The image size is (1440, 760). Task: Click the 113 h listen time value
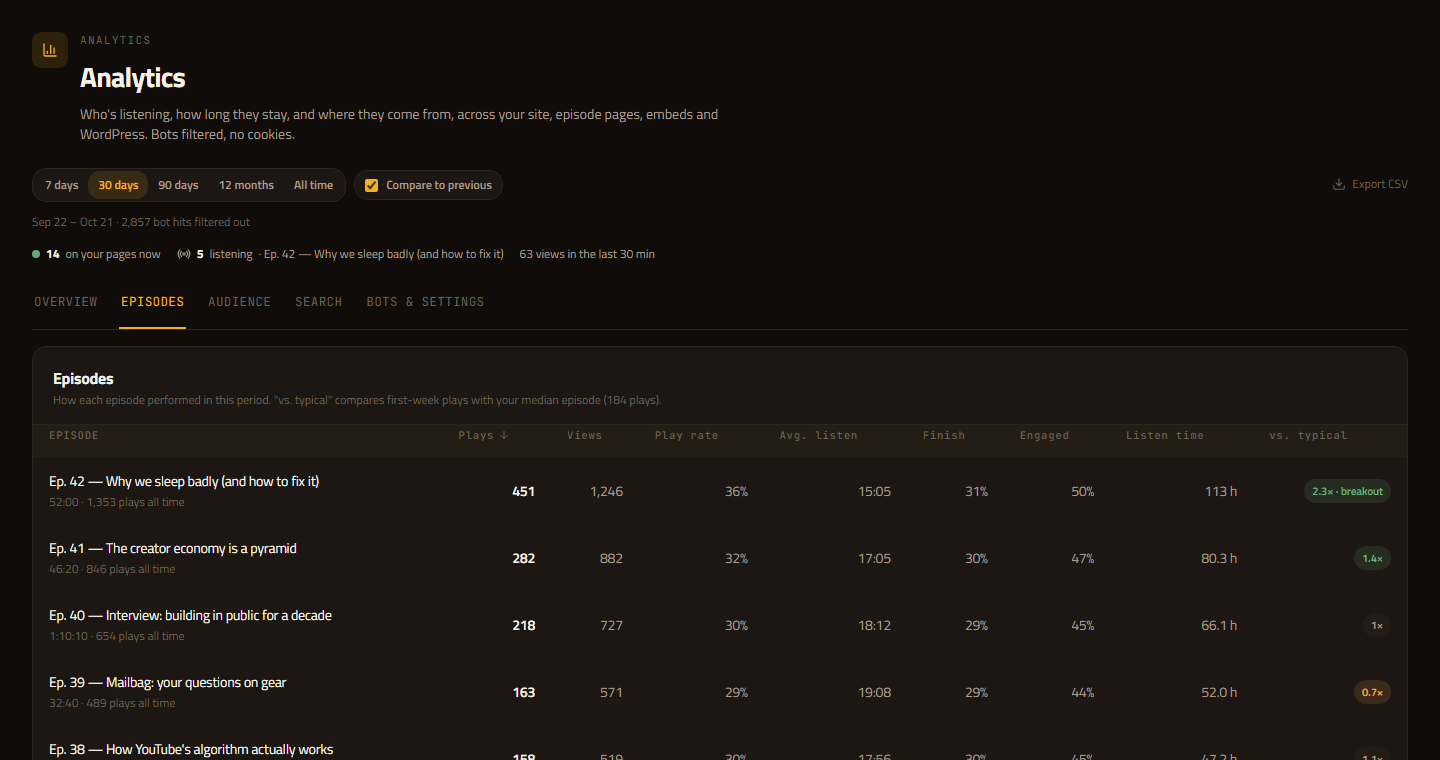1221,491
